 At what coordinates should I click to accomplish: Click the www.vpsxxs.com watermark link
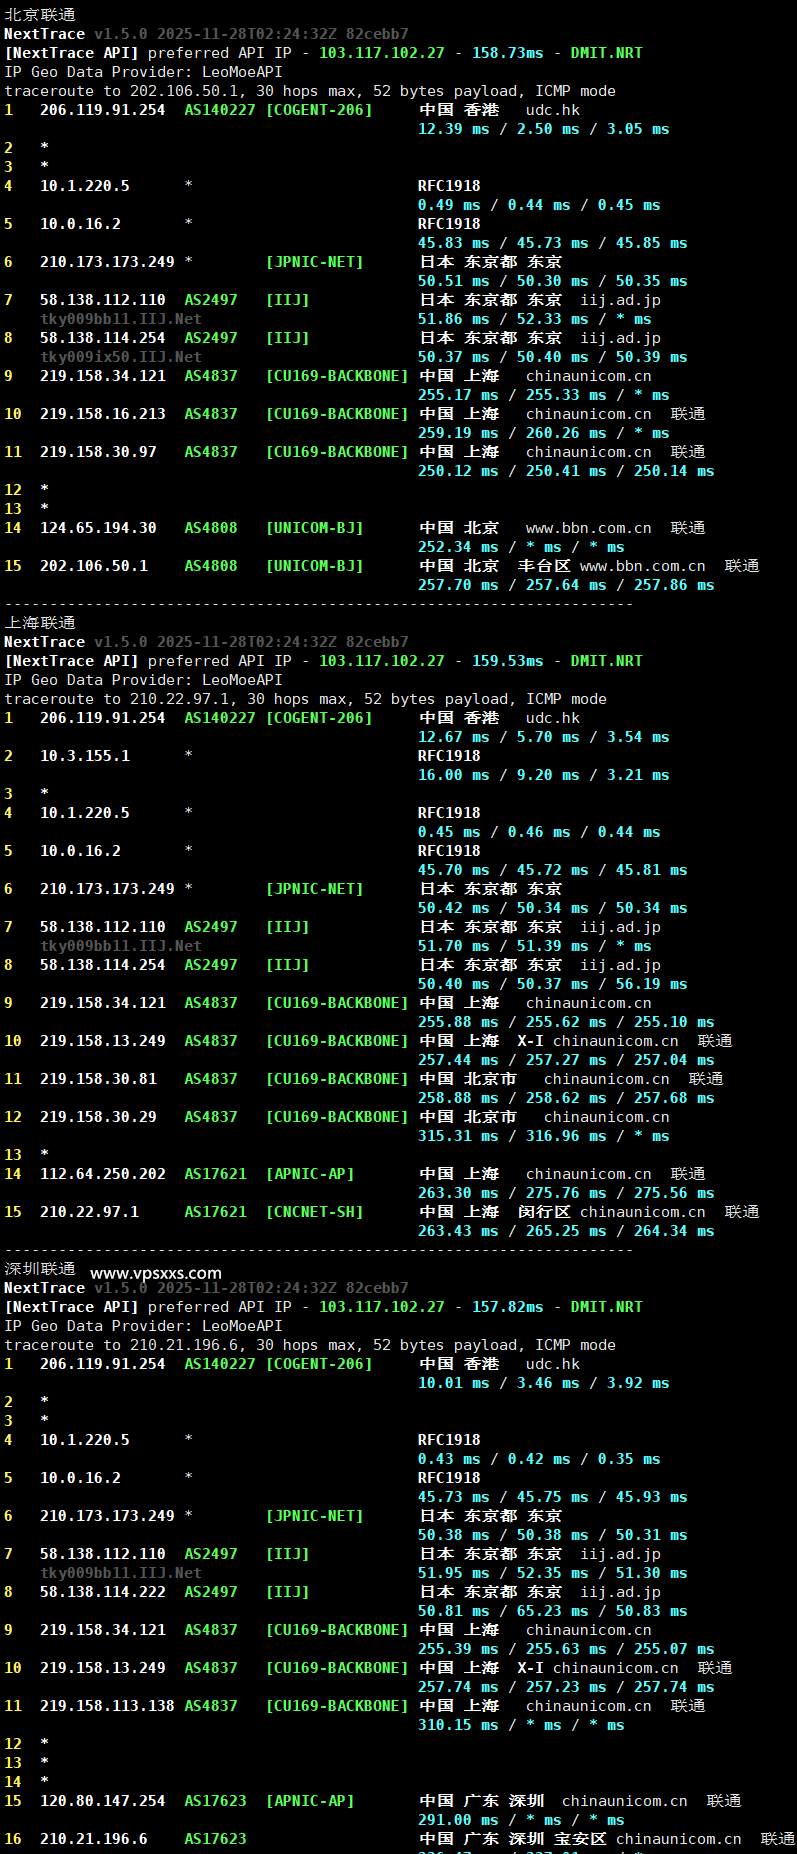tap(155, 1273)
